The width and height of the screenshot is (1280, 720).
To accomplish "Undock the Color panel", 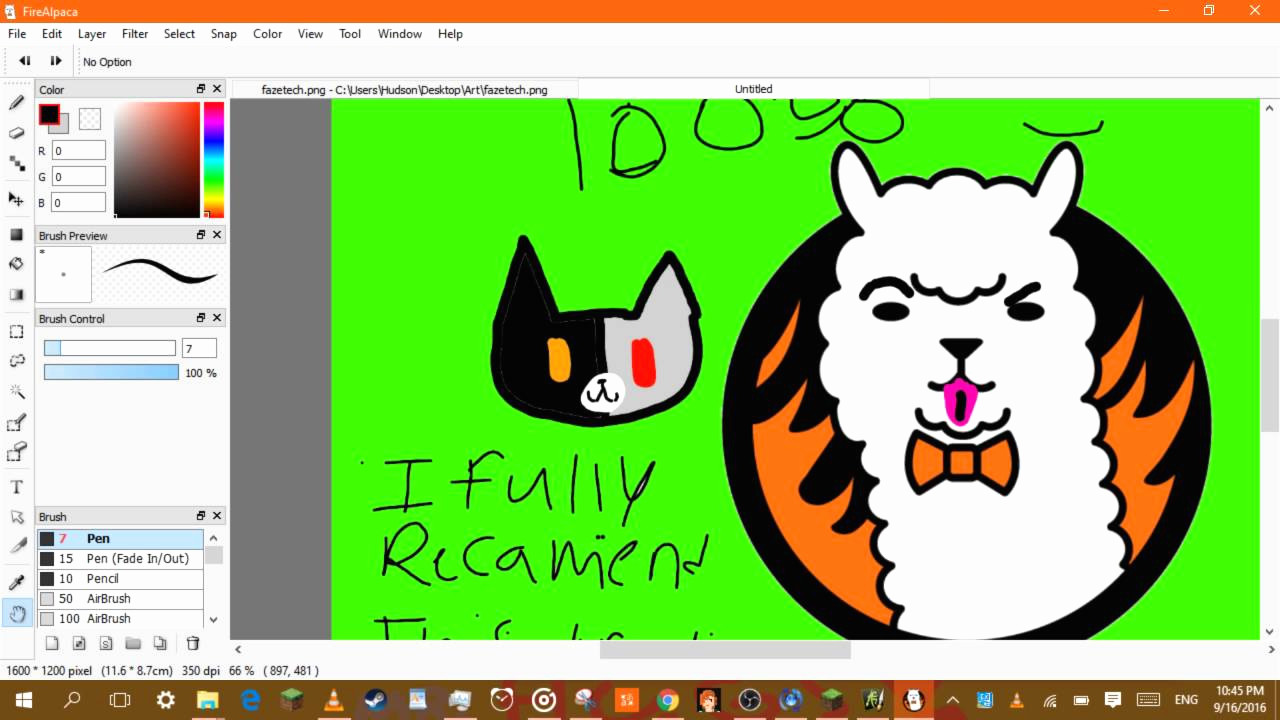I will (200, 88).
